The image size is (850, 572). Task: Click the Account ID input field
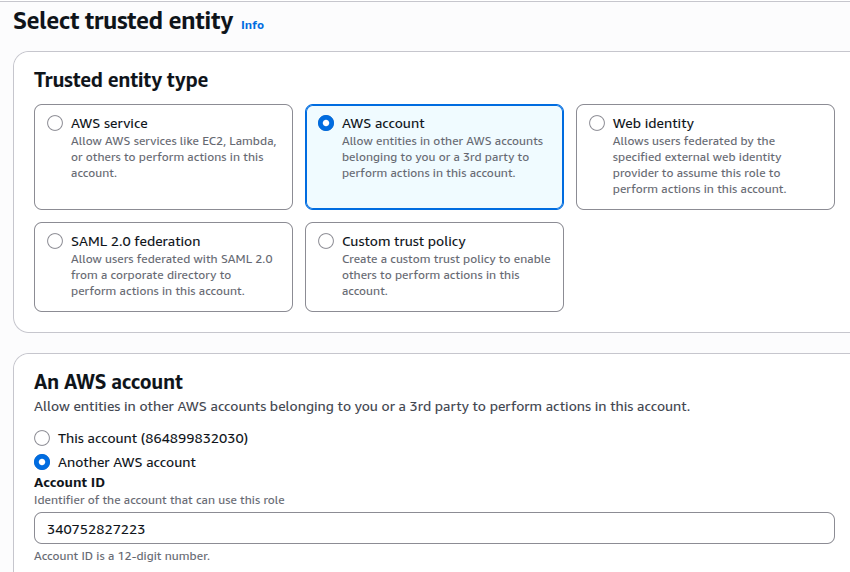click(x=434, y=528)
